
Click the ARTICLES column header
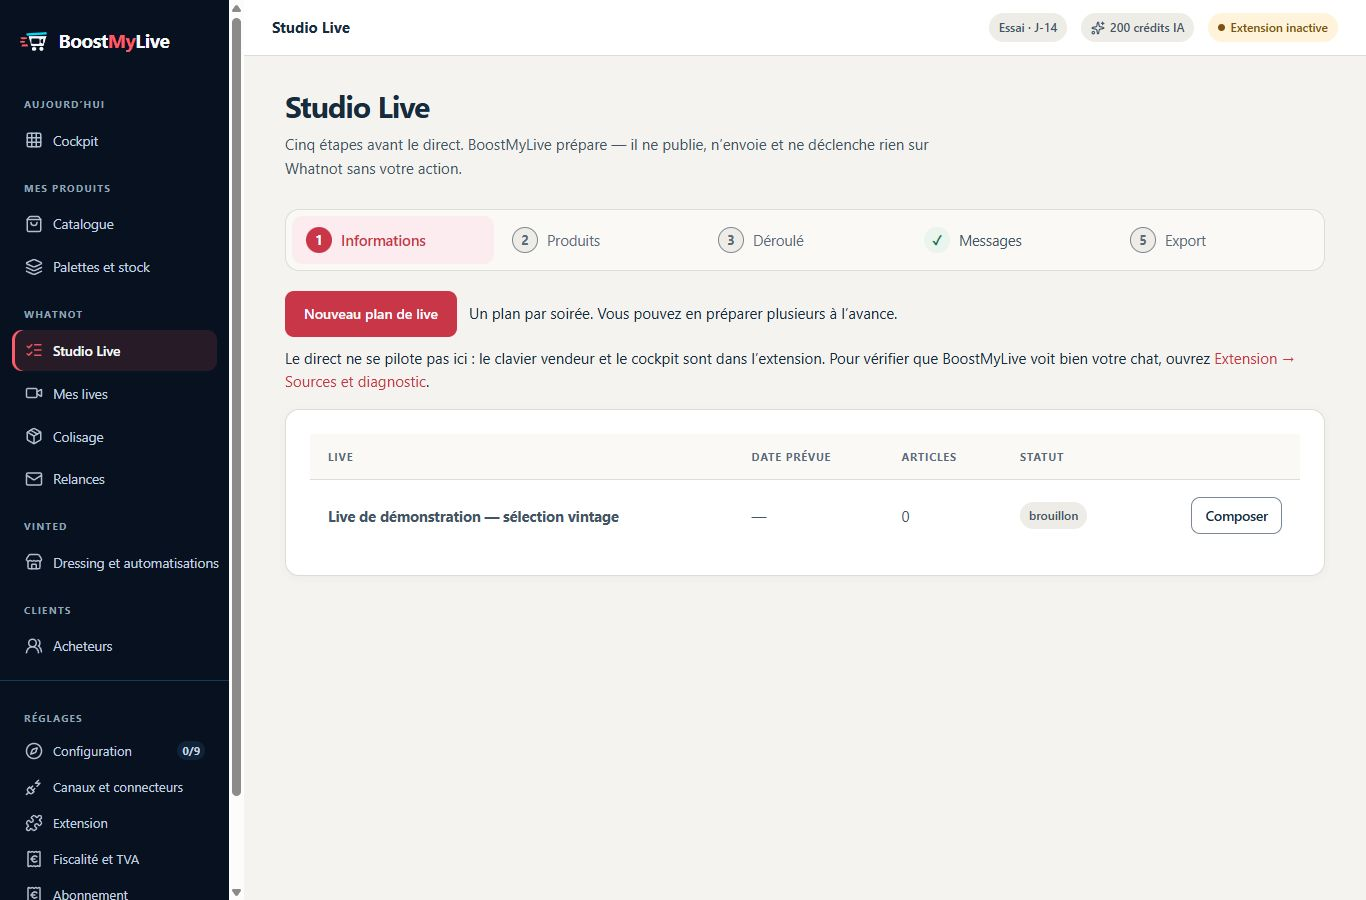click(x=929, y=457)
